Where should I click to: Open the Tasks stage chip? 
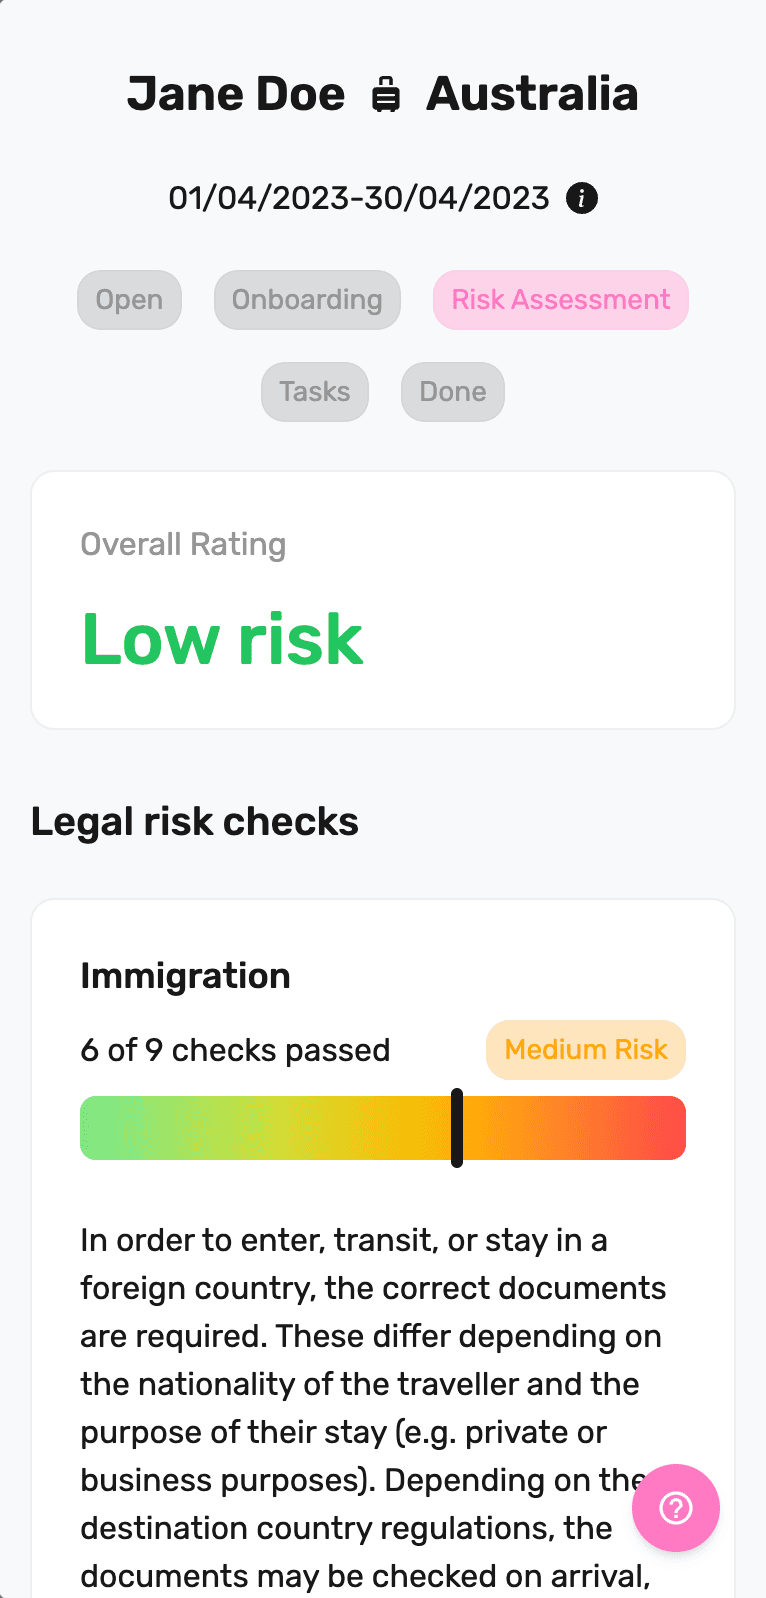[x=314, y=391]
